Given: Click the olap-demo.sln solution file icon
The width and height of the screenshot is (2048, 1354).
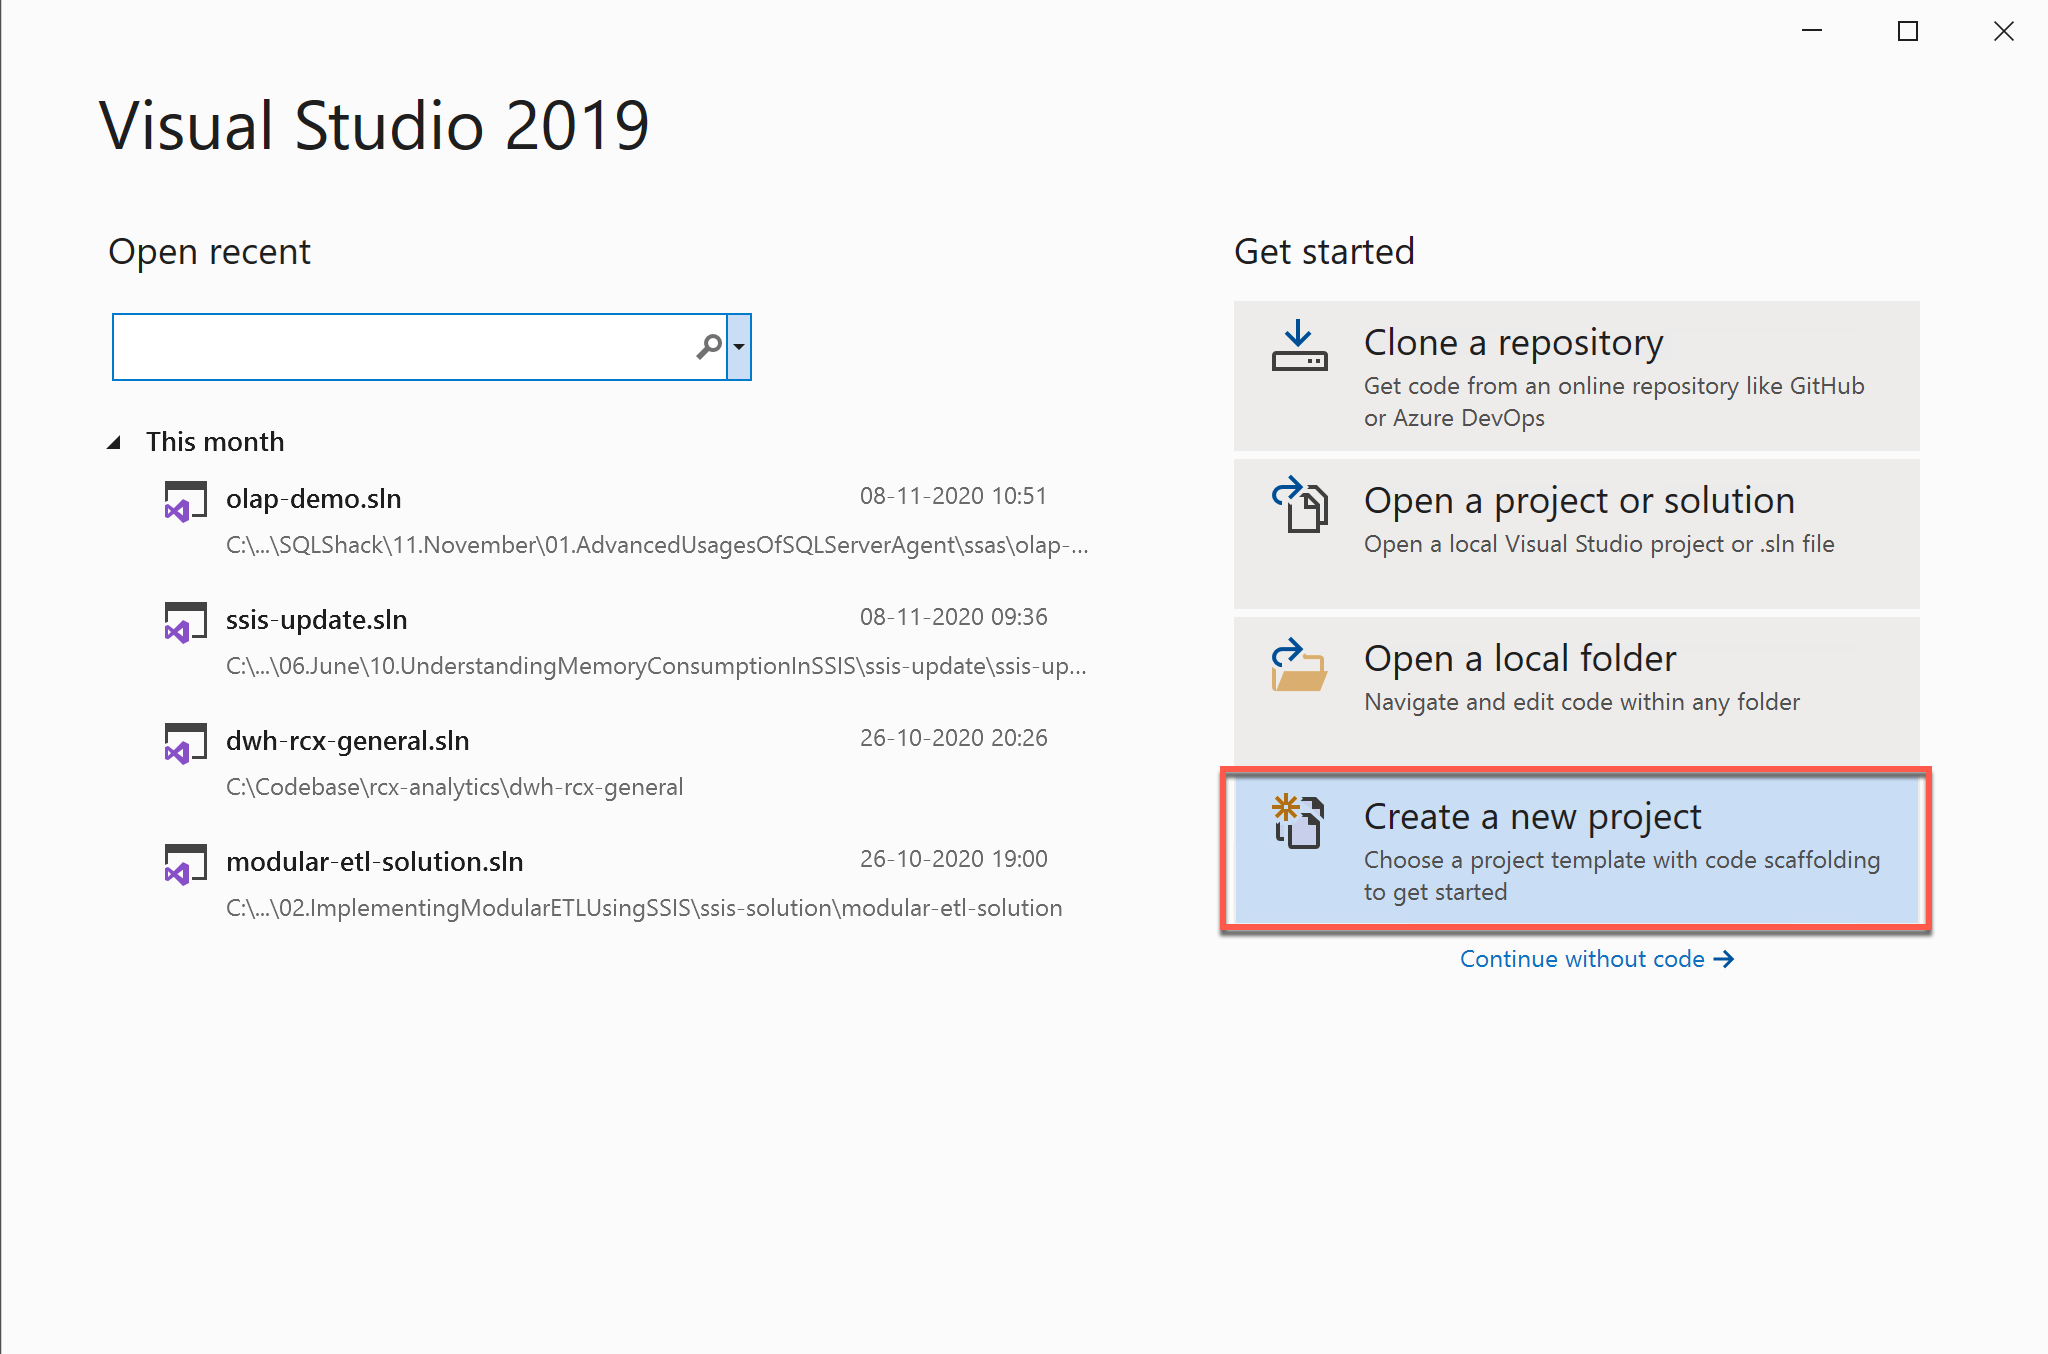Looking at the screenshot, I should click(185, 501).
